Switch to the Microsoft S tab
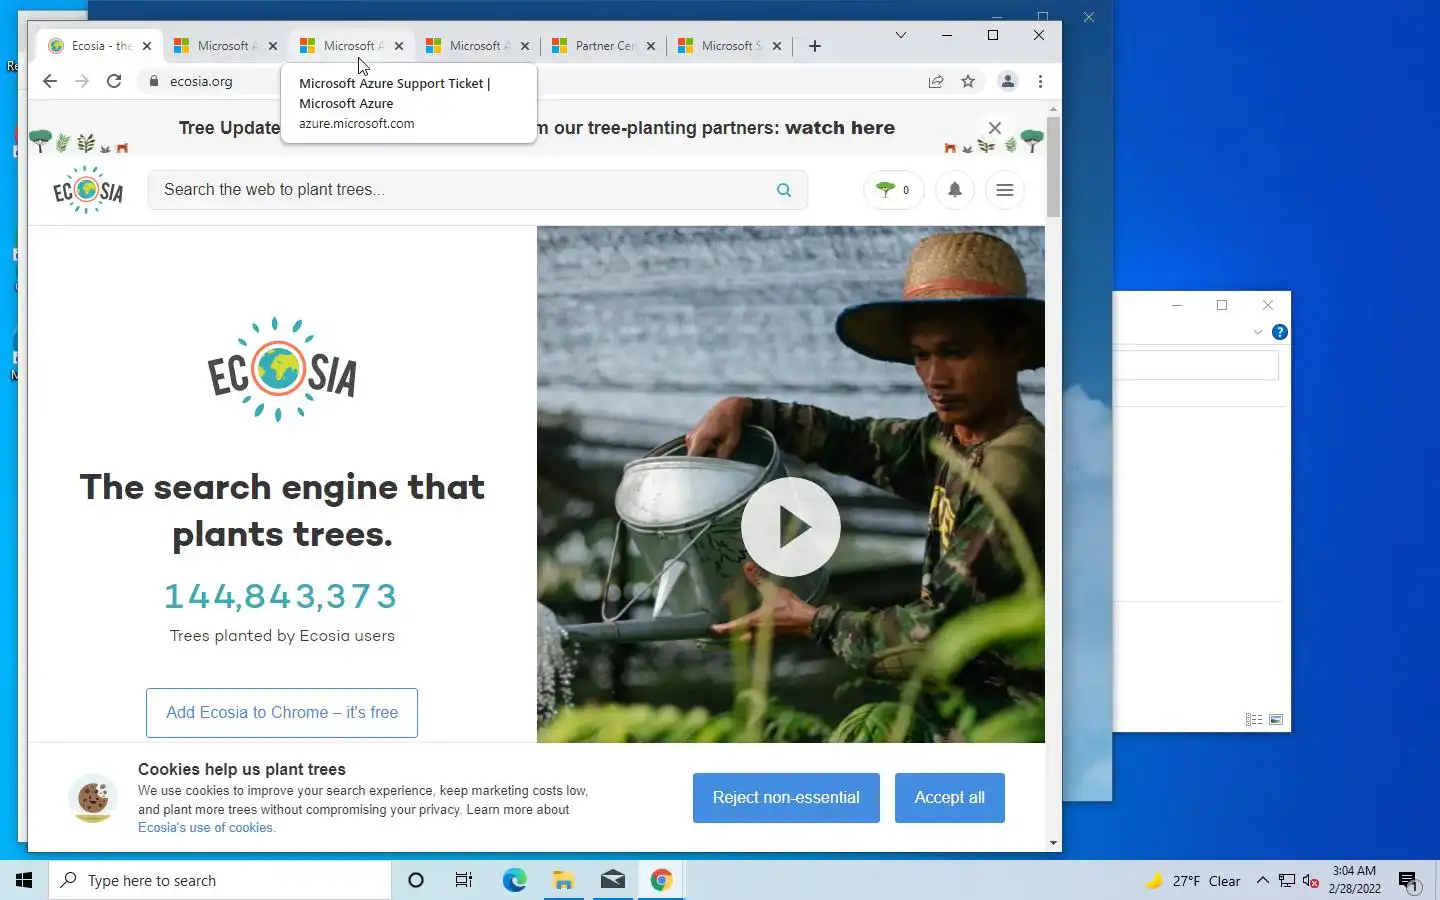Image resolution: width=1440 pixels, height=900 pixels. (731, 46)
